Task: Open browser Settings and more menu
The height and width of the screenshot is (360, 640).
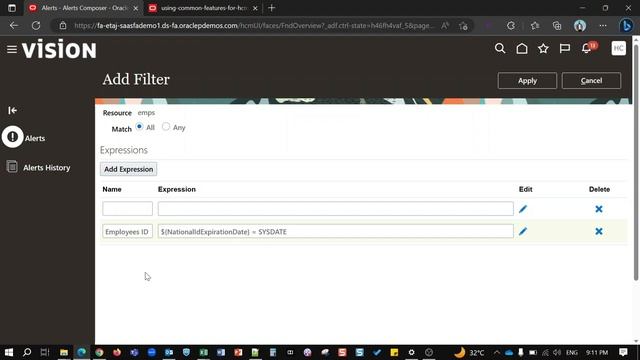Action: click(603, 26)
